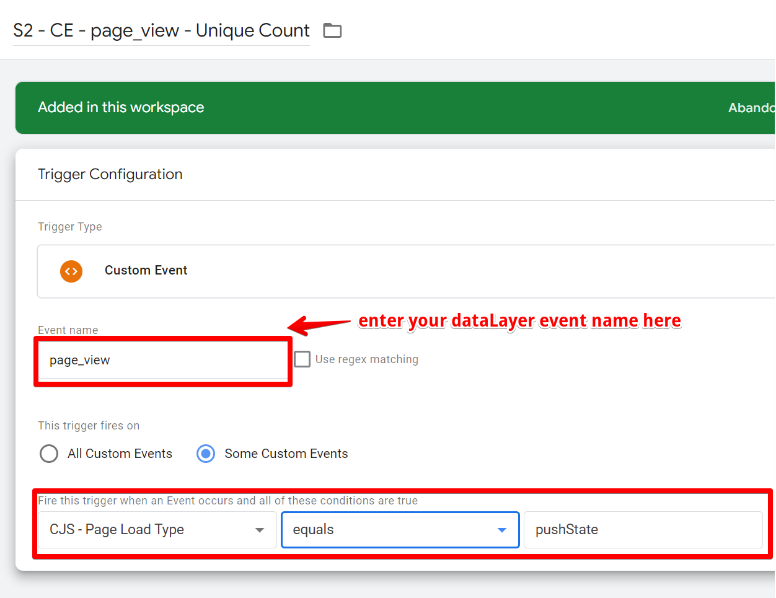
Task: Click the This trigger fires on label
Action: 89,426
